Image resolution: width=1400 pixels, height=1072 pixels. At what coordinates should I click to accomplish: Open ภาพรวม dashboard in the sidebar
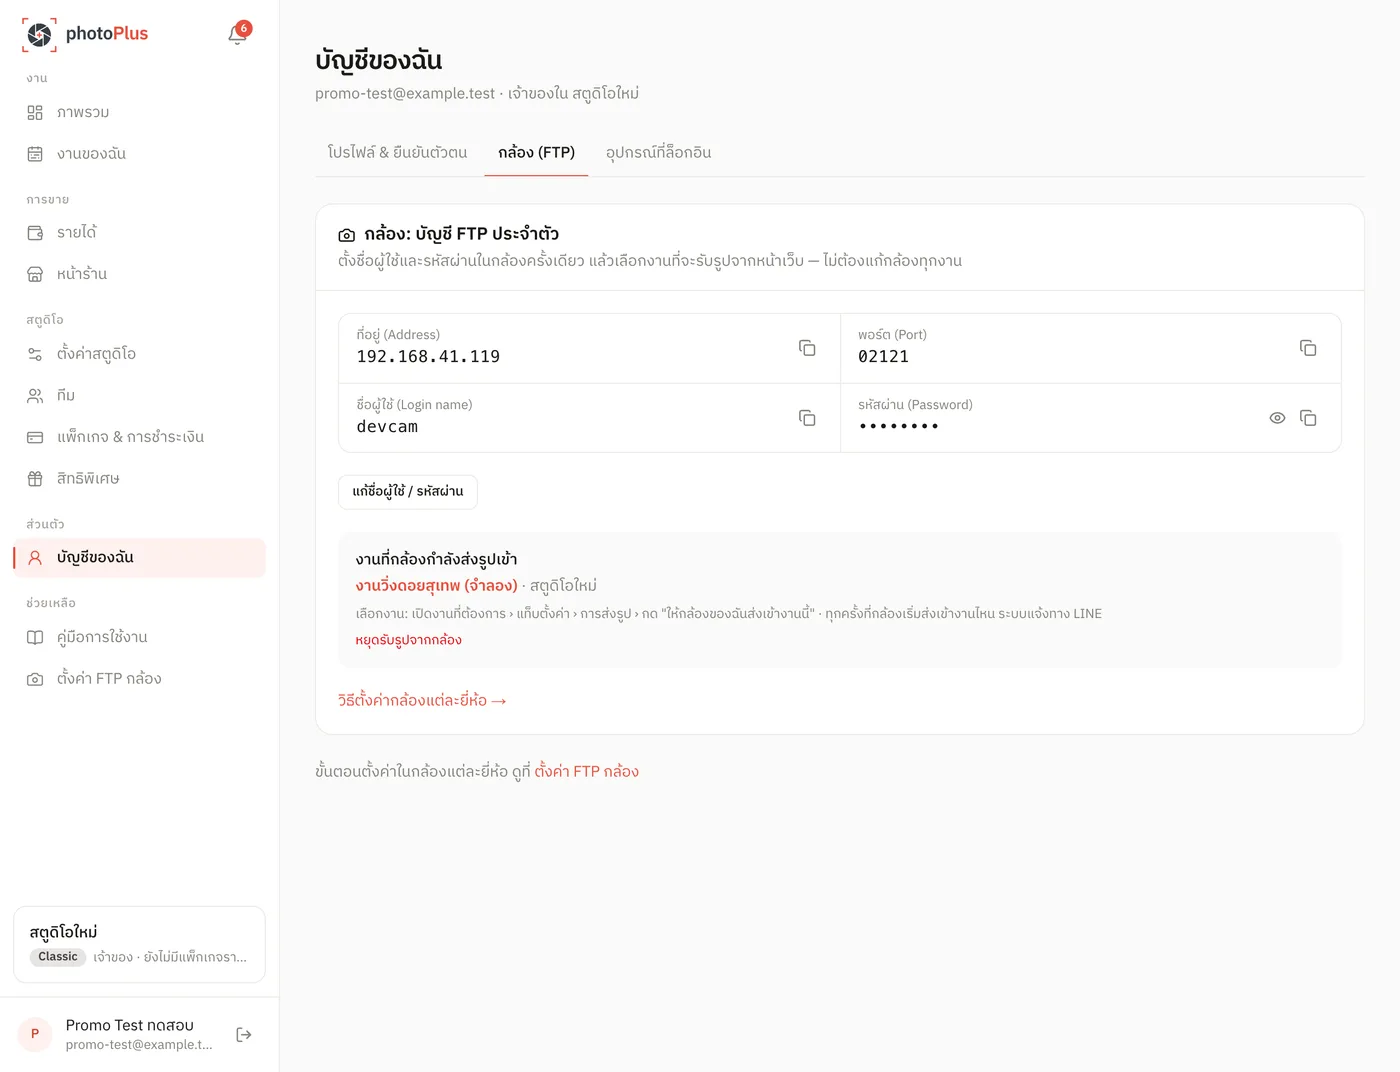(x=139, y=113)
